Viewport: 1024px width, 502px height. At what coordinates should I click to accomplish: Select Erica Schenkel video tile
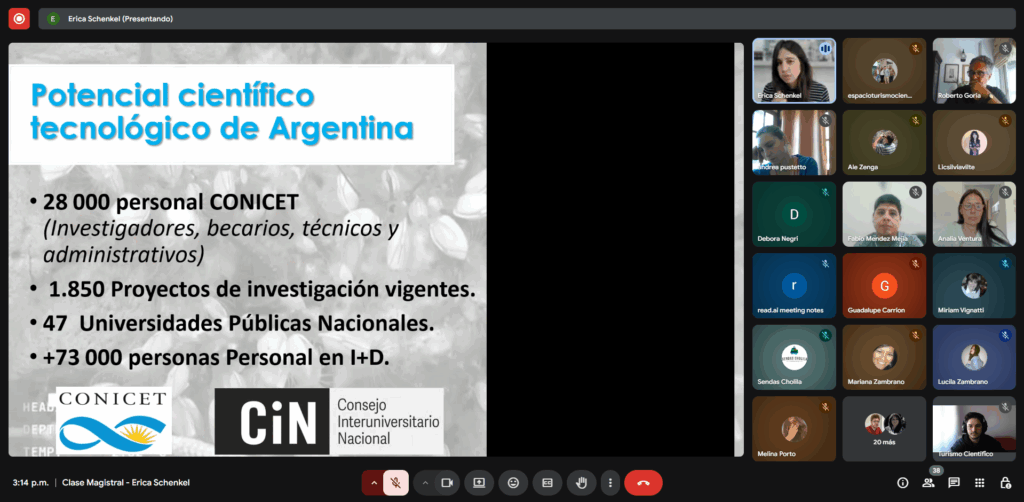pos(793,71)
